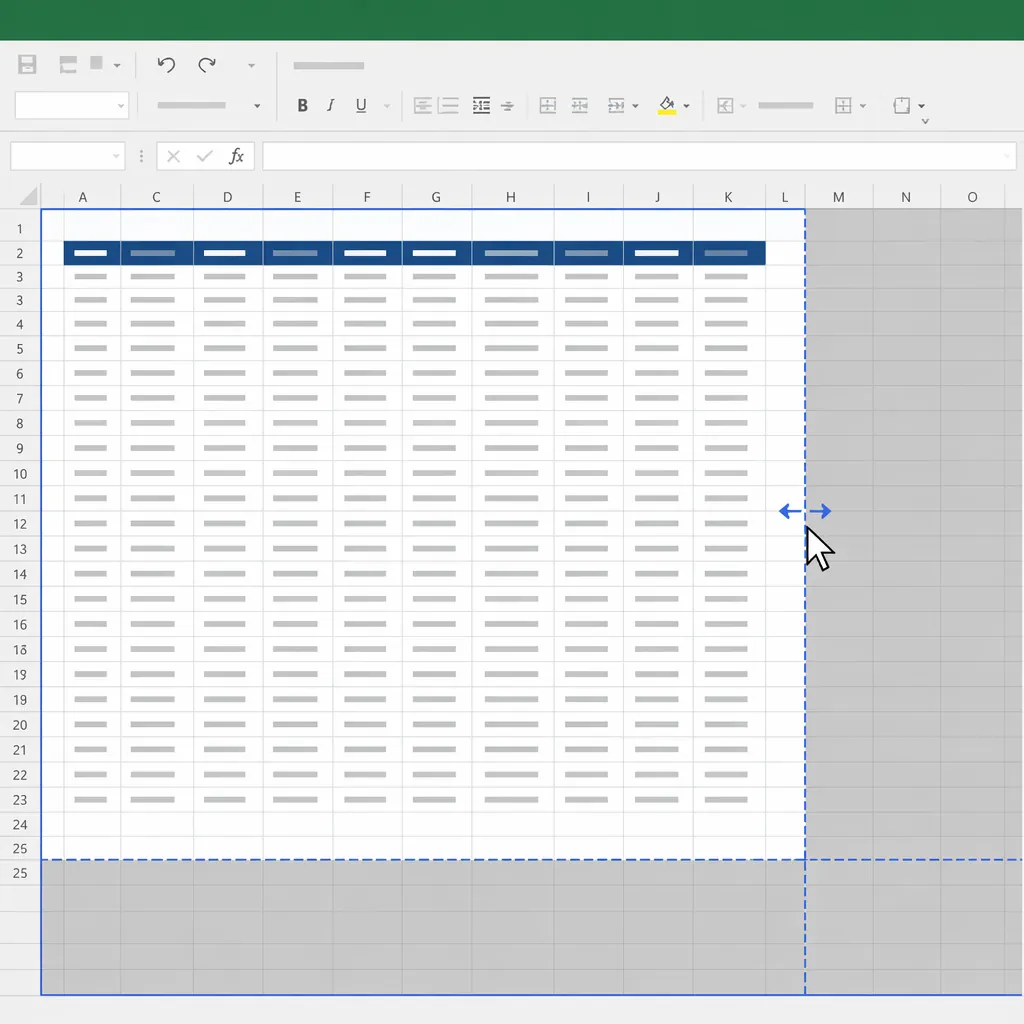
Task: Open the dropdown arrow next to underline
Action: coord(387,106)
